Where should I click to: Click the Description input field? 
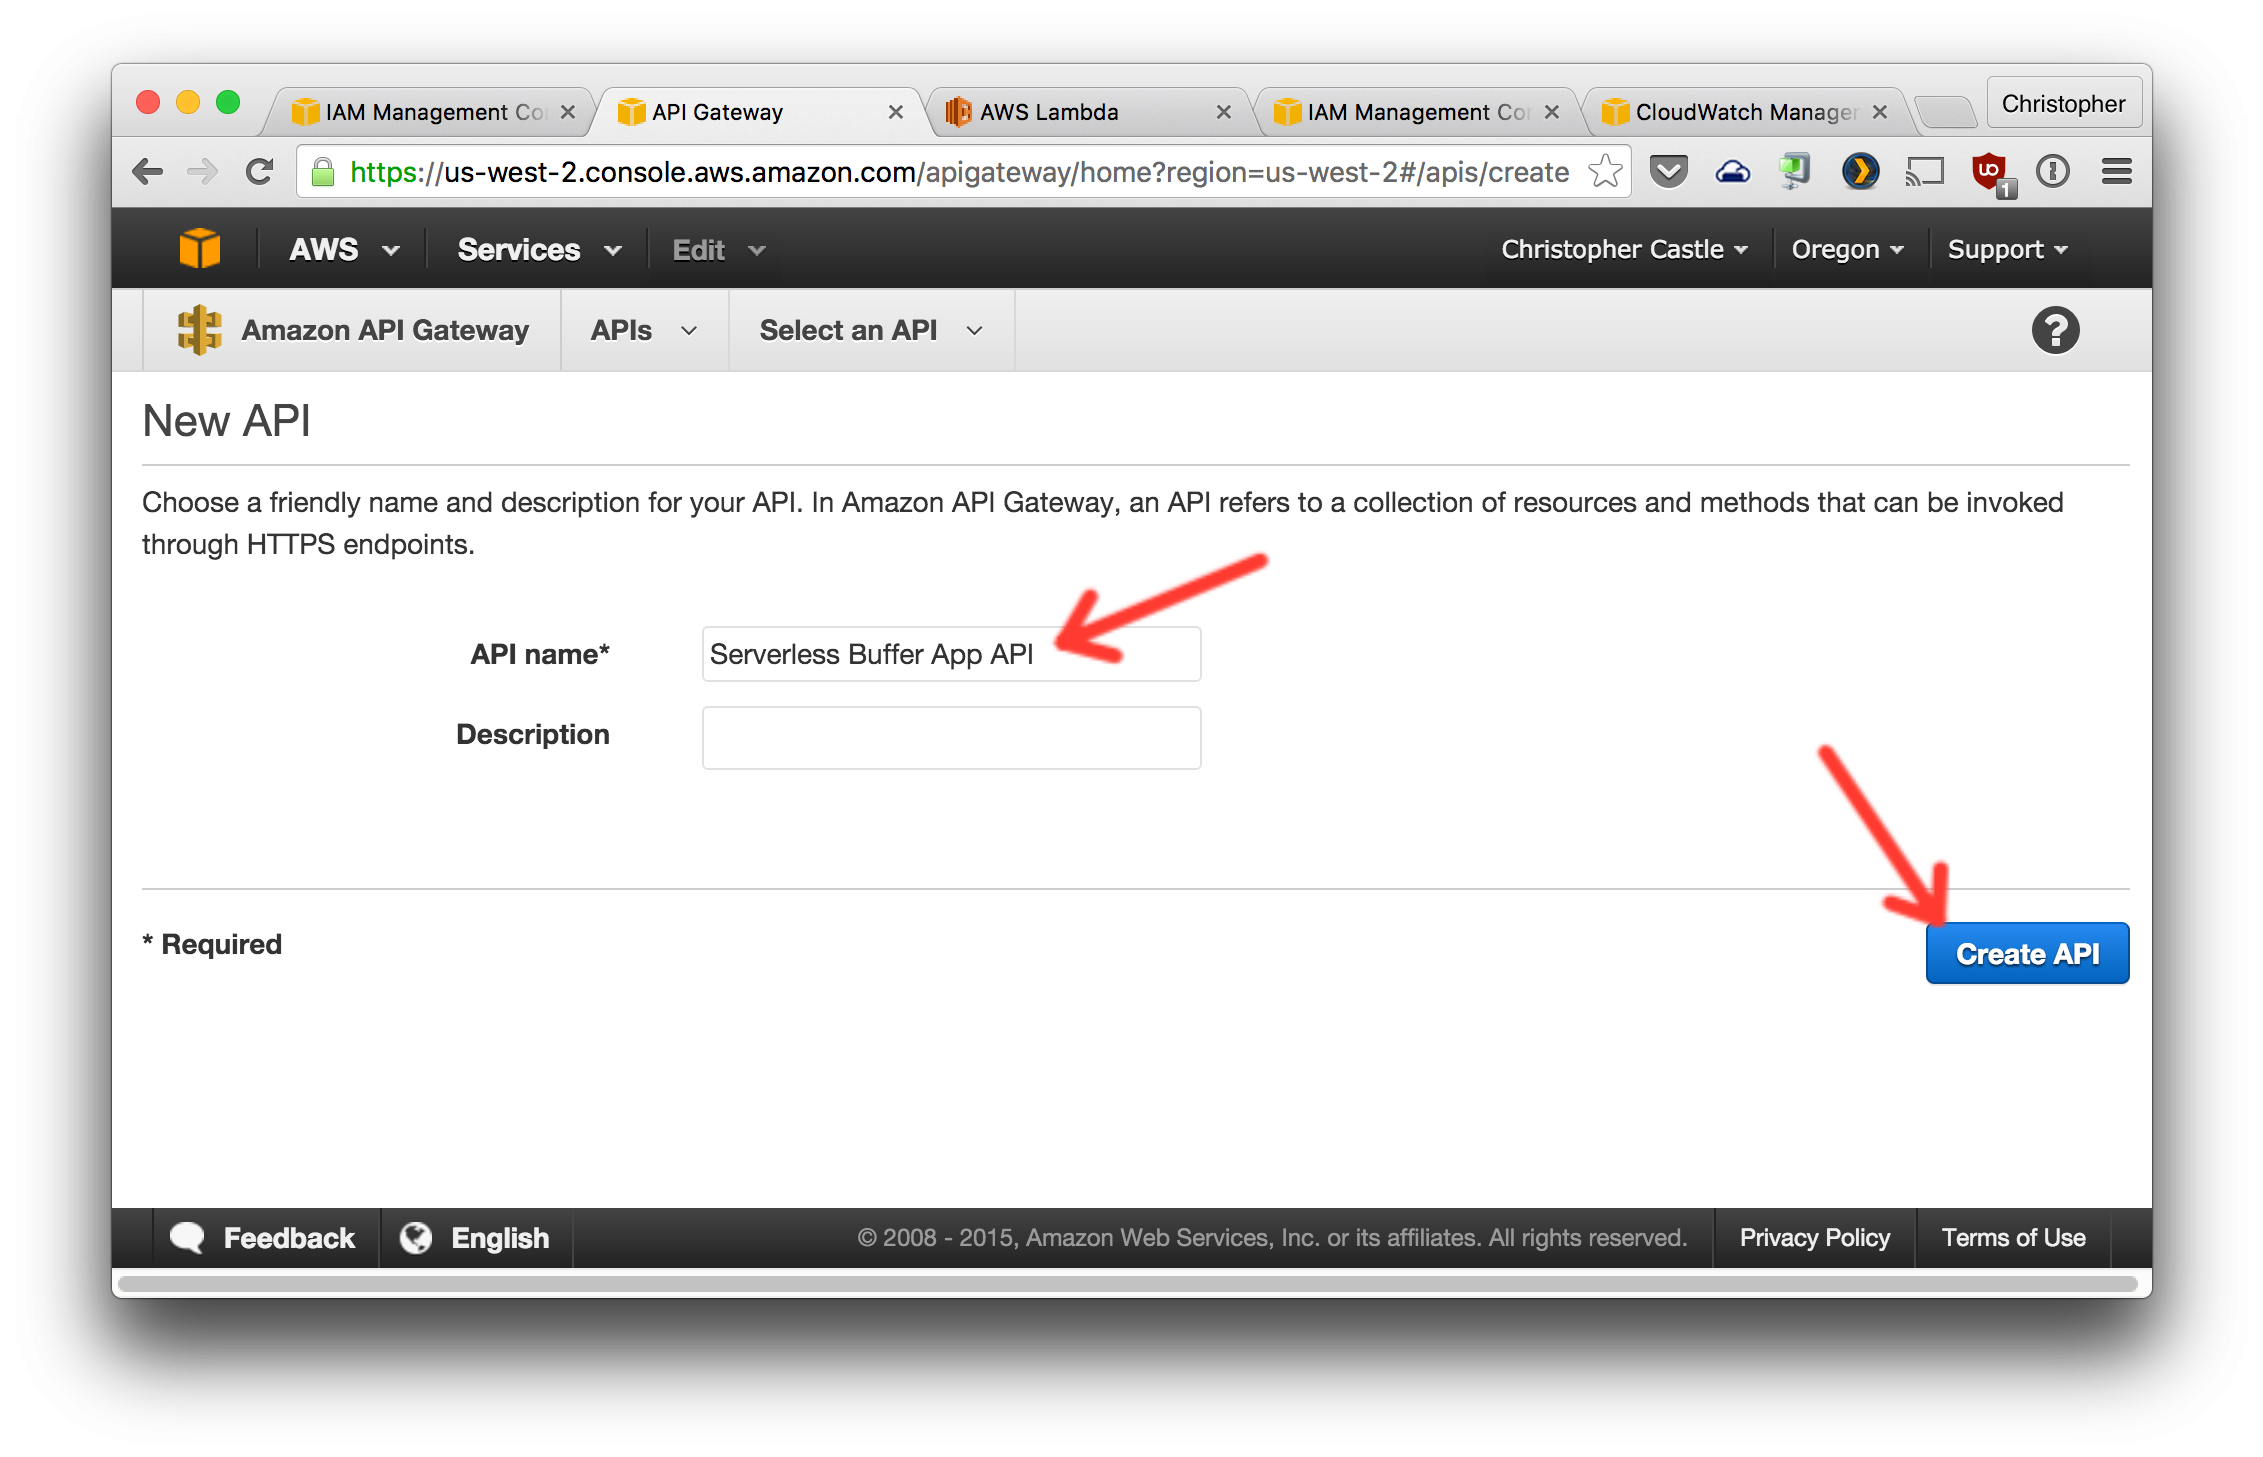pos(951,738)
